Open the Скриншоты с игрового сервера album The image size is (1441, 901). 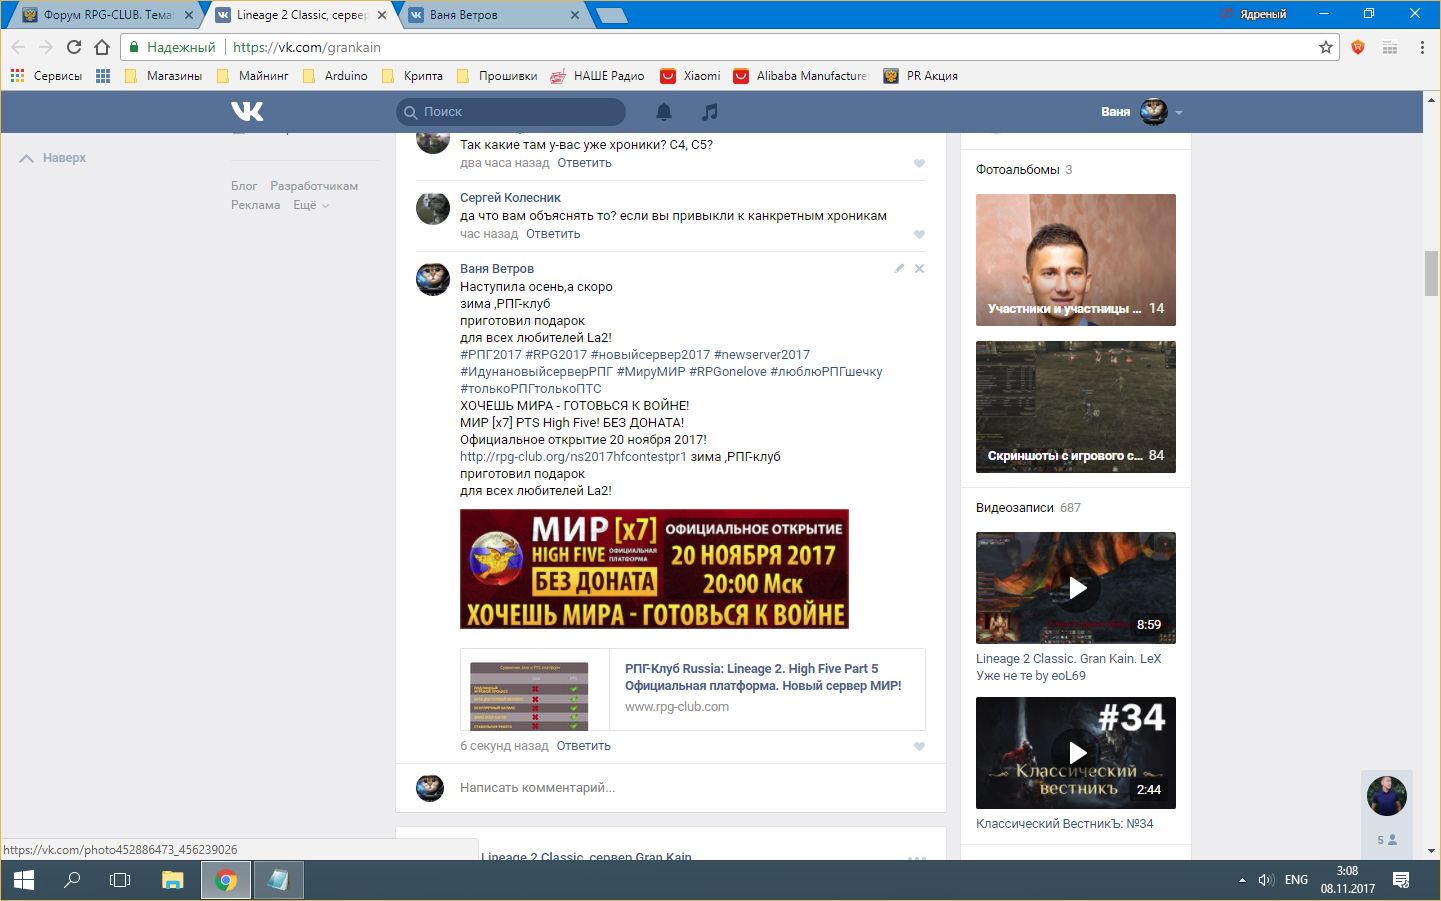1076,407
